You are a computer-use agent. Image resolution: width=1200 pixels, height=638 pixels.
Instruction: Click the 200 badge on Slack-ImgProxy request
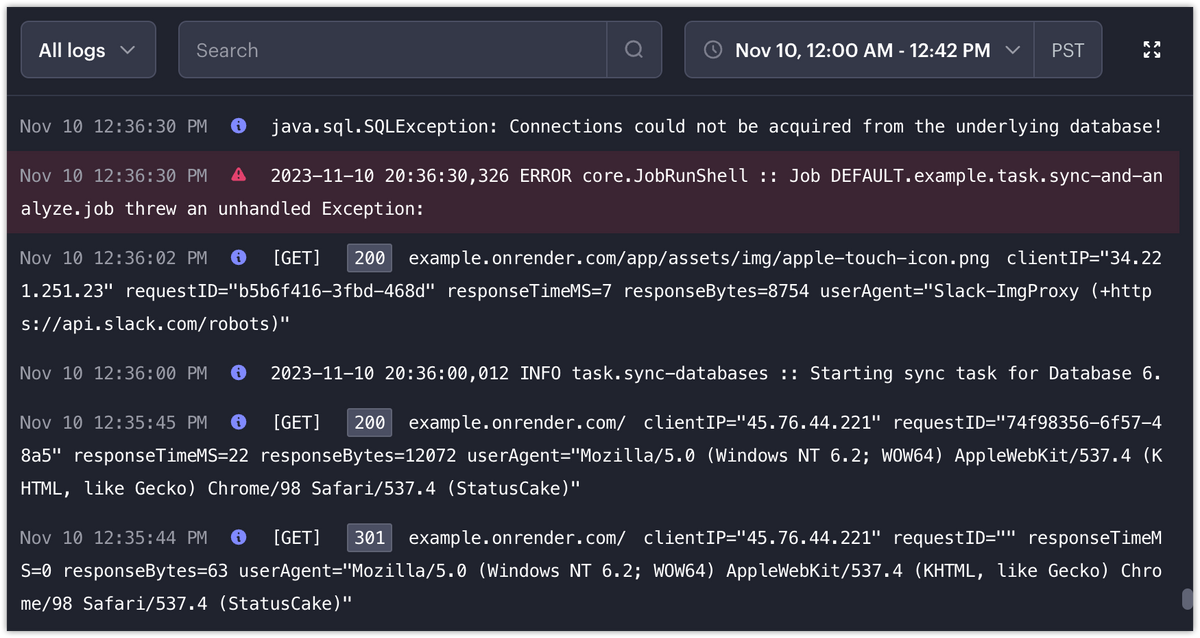click(370, 258)
